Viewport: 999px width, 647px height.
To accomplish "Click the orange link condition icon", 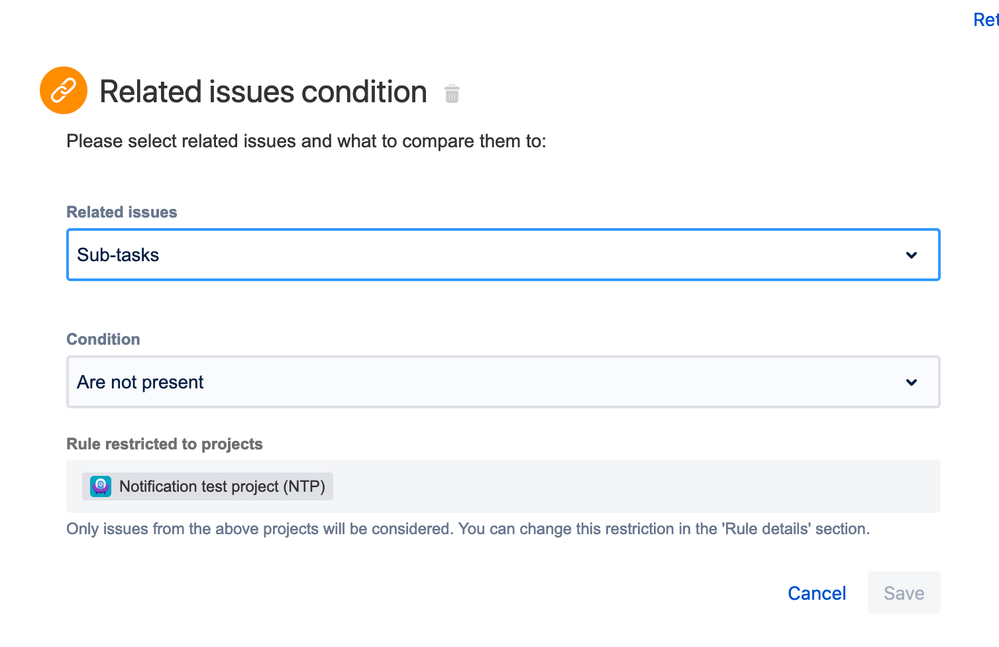I will point(63,90).
